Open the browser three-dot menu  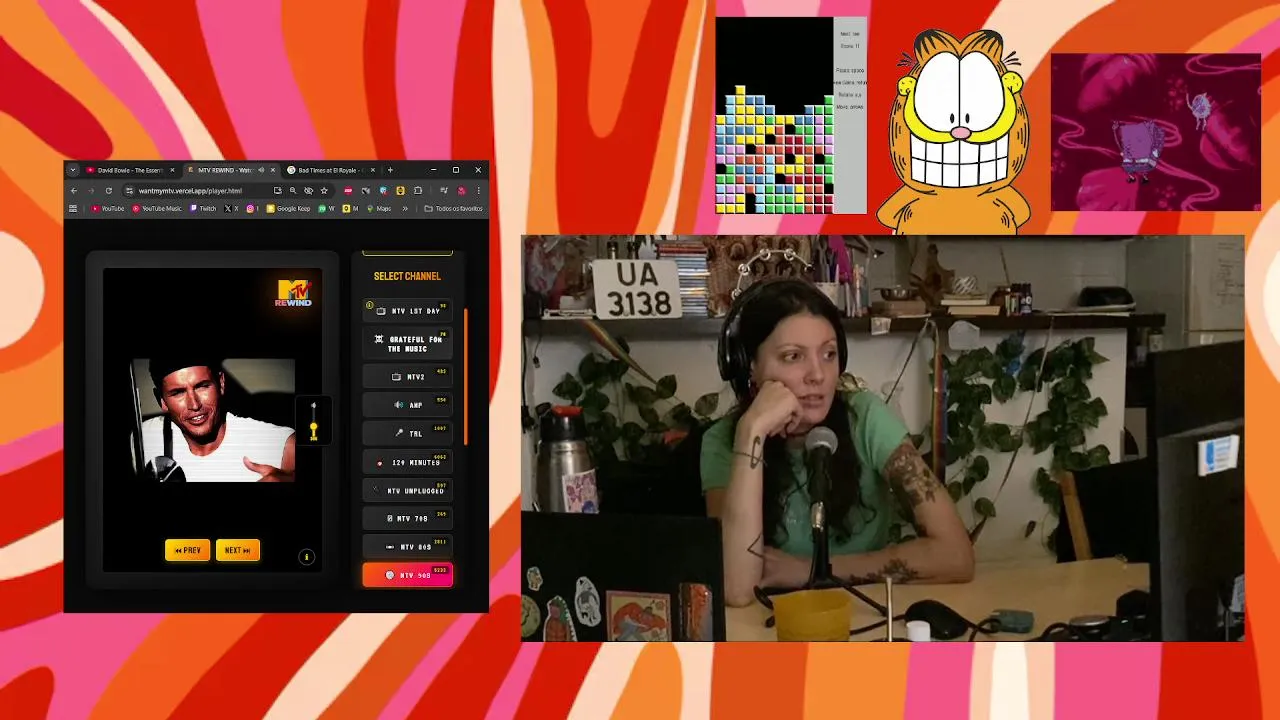coord(478,191)
